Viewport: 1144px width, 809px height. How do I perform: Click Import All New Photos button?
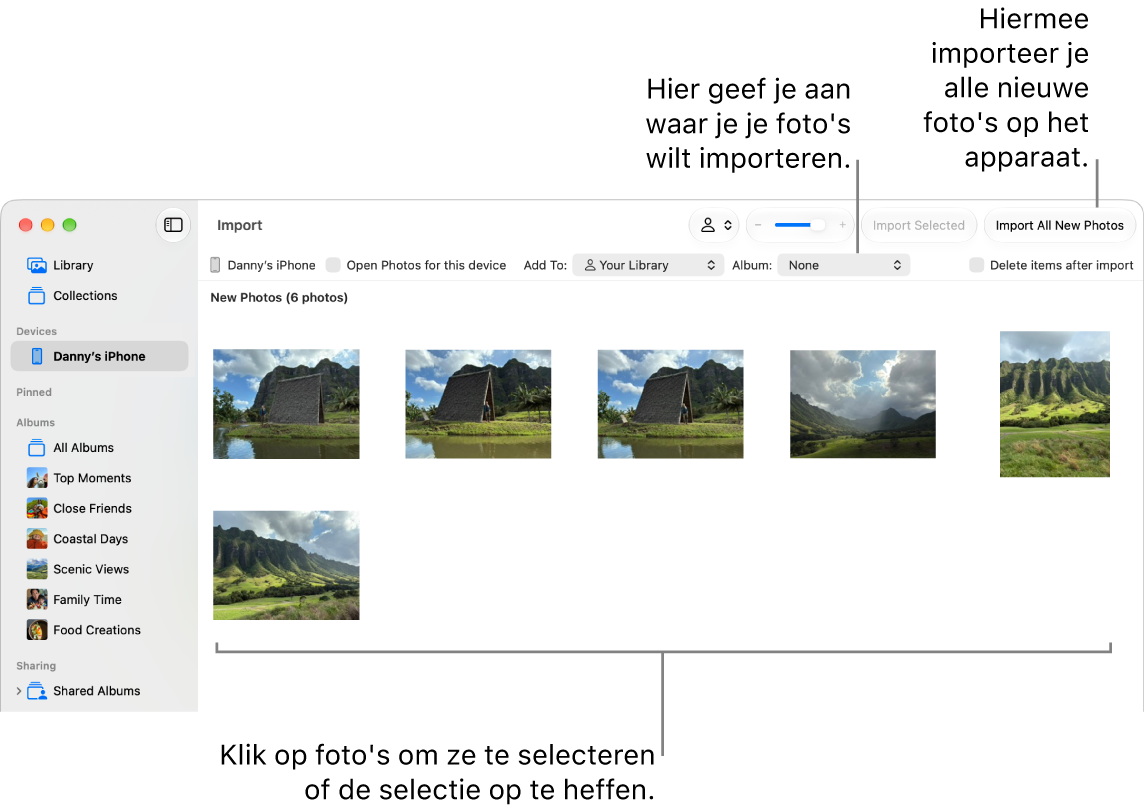[x=1059, y=225]
